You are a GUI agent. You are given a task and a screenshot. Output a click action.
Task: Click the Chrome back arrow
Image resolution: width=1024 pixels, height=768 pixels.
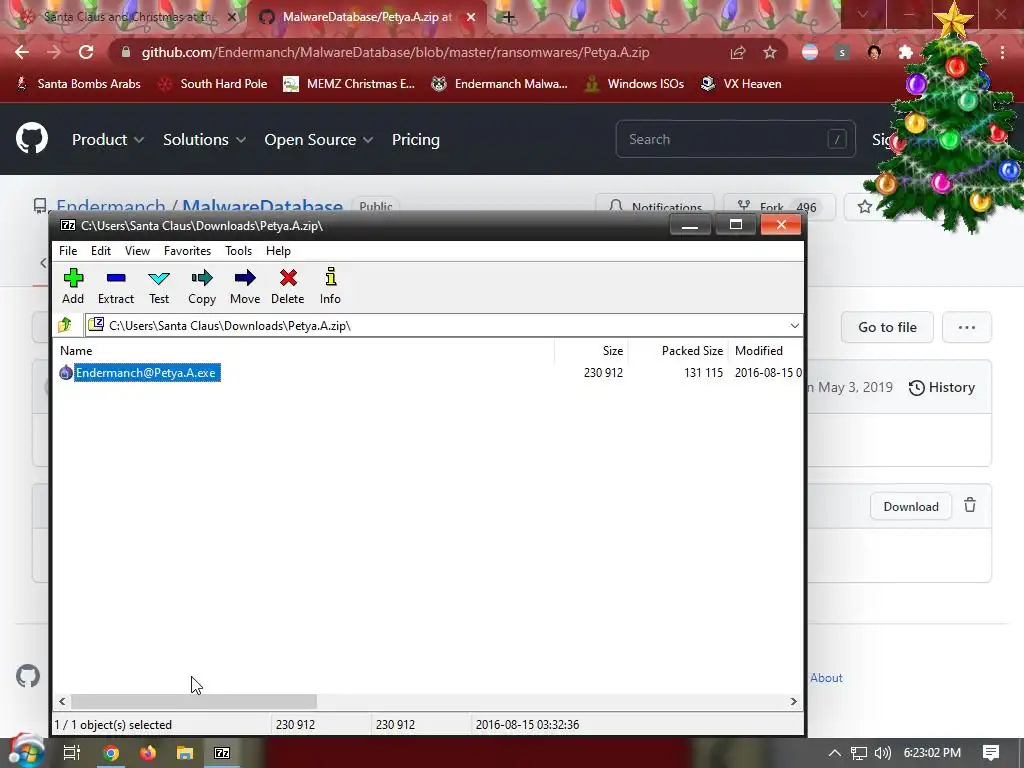point(22,52)
